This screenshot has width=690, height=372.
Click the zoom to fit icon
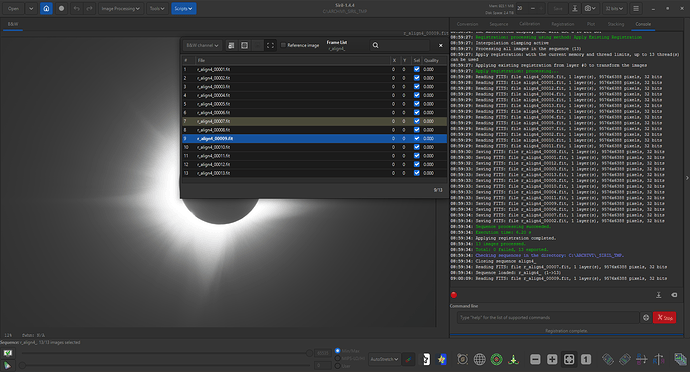coord(569,359)
